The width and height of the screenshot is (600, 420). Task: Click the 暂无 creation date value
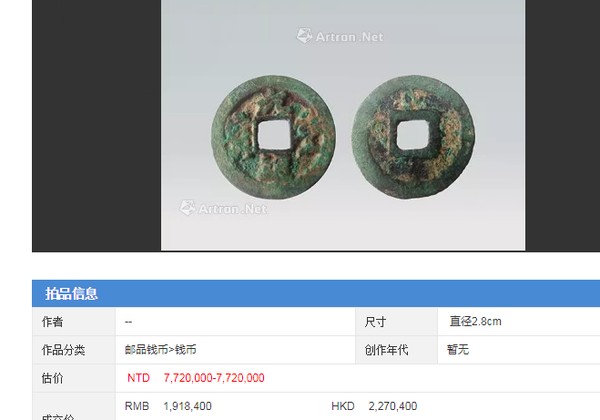(x=458, y=350)
